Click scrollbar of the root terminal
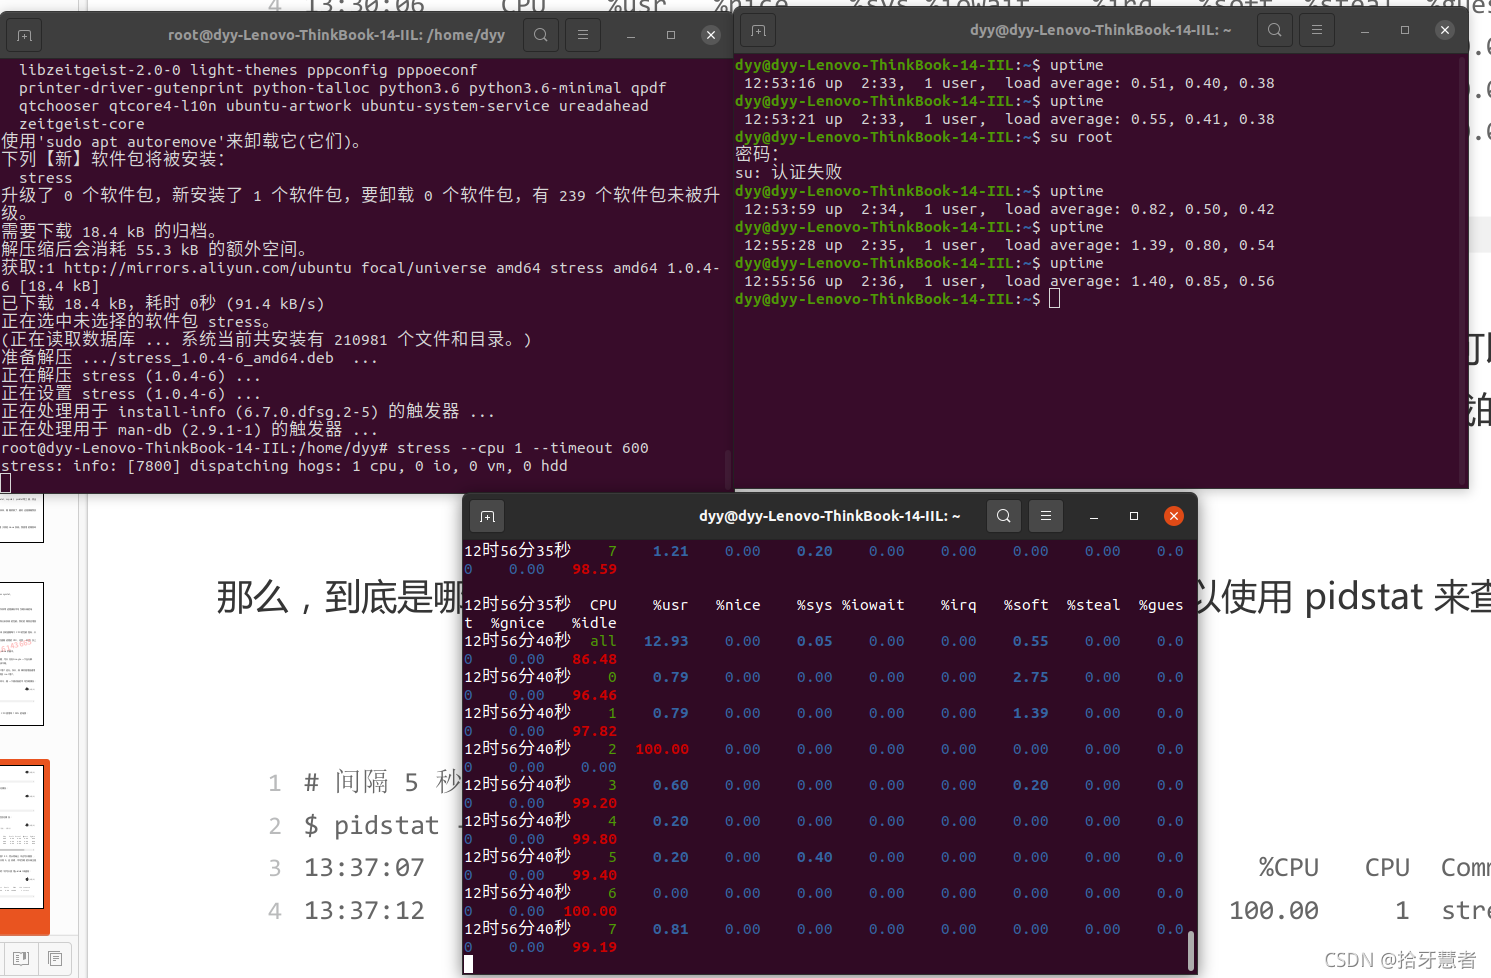The height and width of the screenshot is (978, 1491). click(728, 468)
